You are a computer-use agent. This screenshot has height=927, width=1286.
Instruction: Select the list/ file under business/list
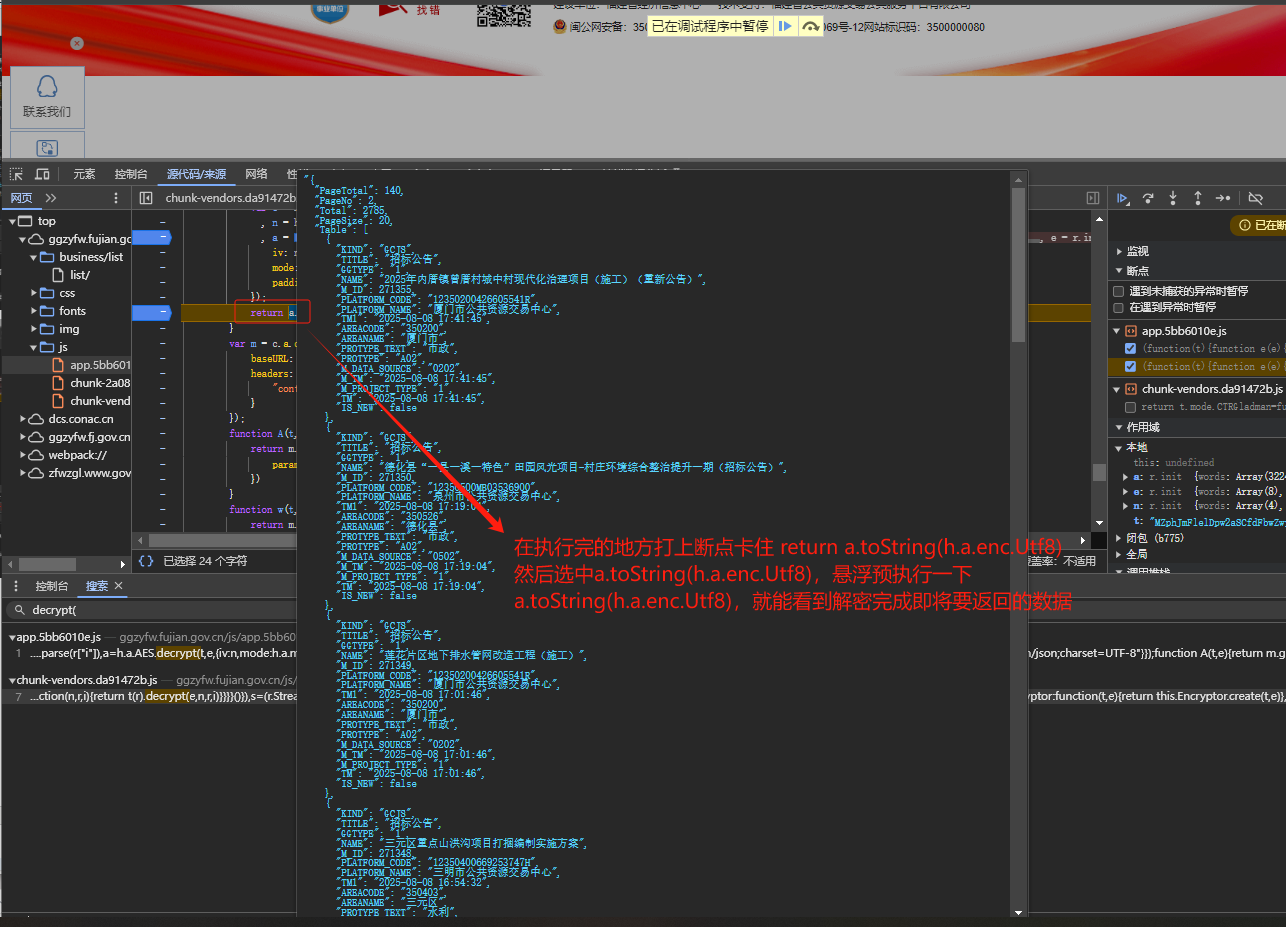(x=80, y=275)
